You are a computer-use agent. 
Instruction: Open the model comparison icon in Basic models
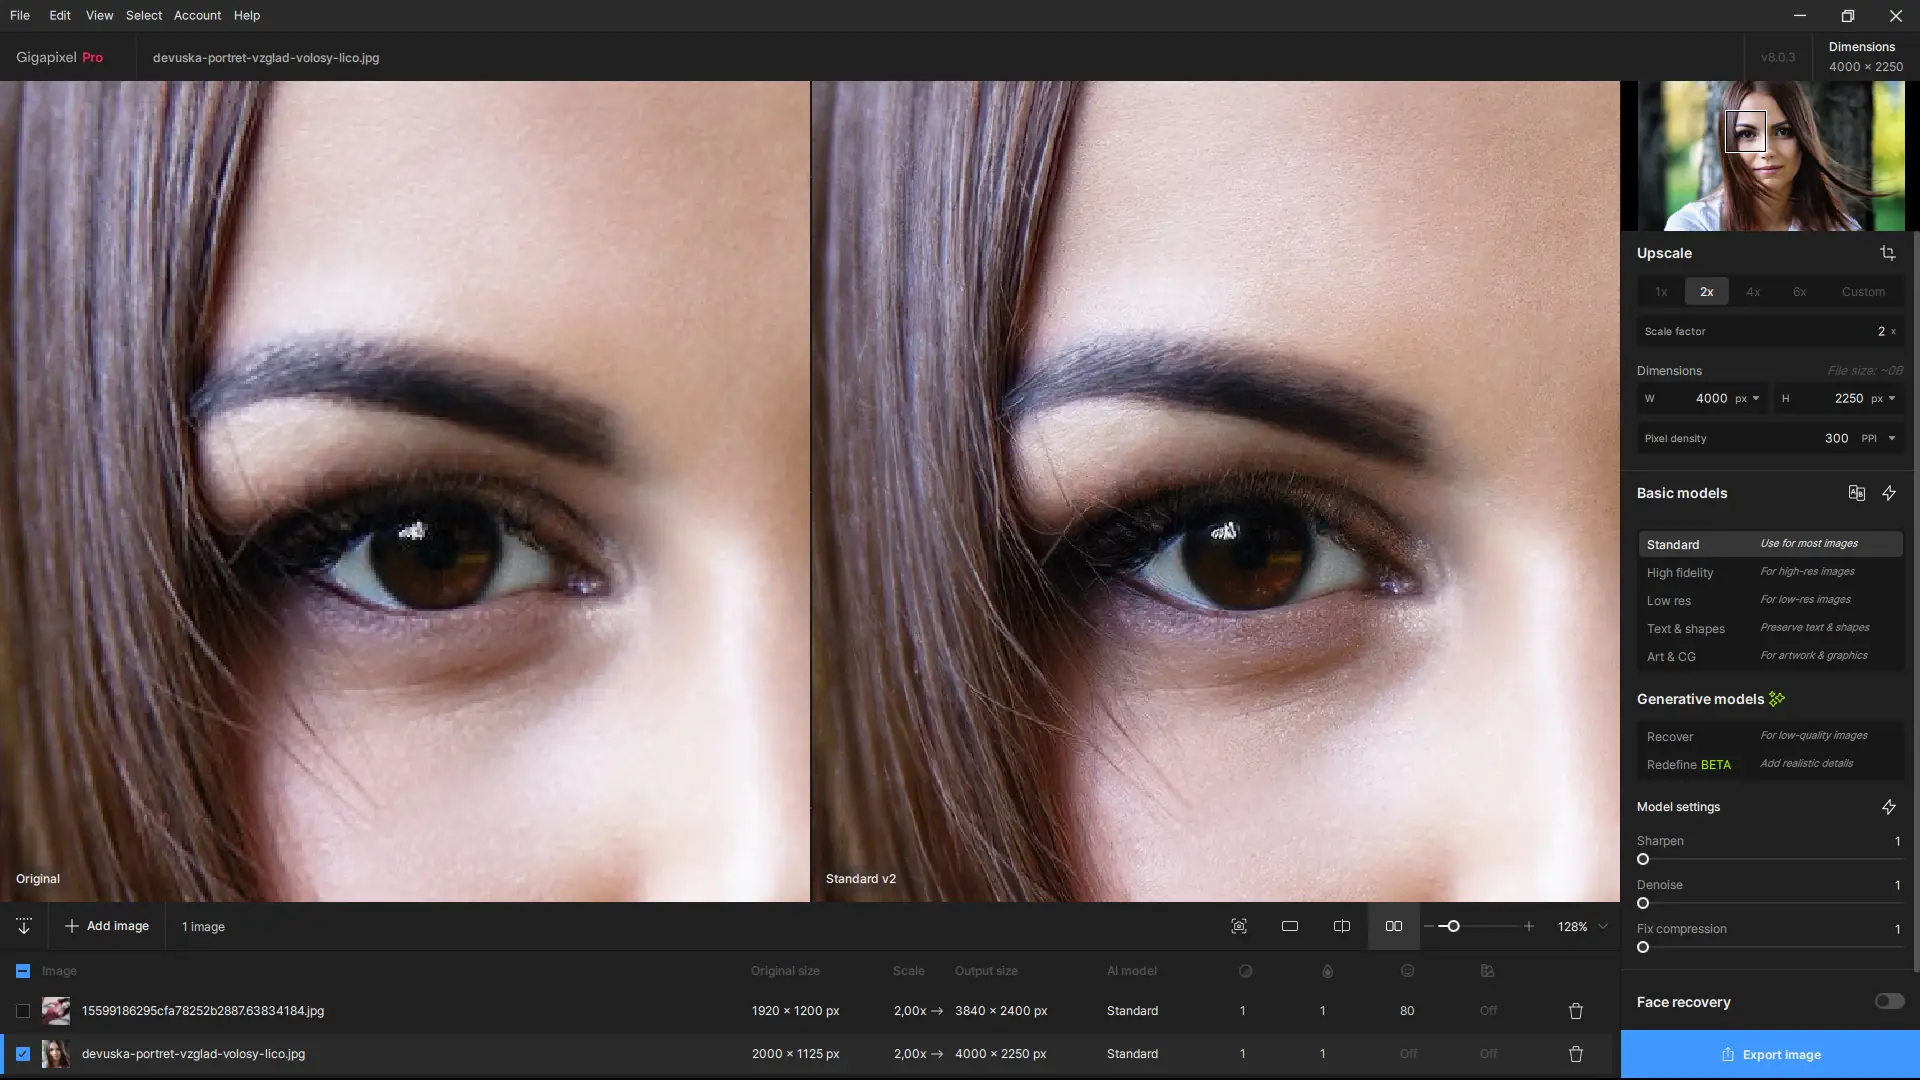point(1856,493)
